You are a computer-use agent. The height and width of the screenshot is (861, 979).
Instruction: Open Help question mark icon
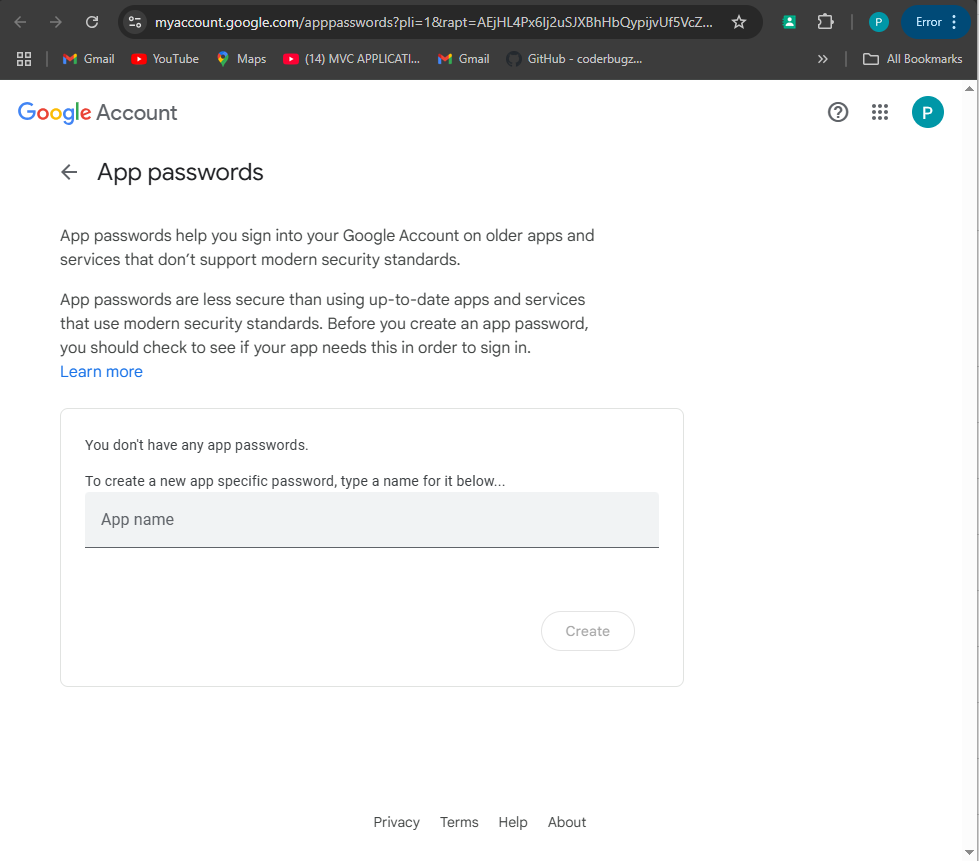click(838, 112)
